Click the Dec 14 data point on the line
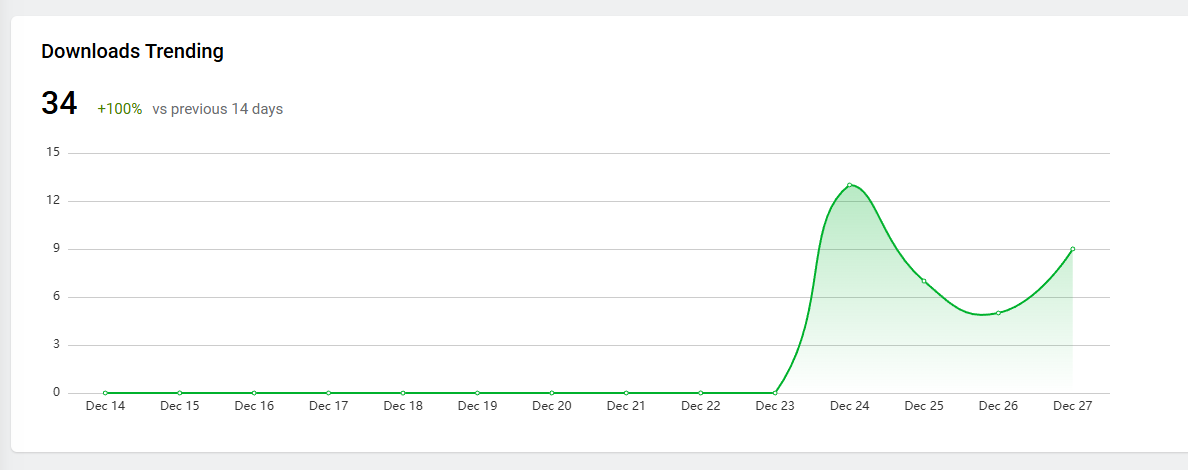1188x470 pixels. (x=105, y=393)
